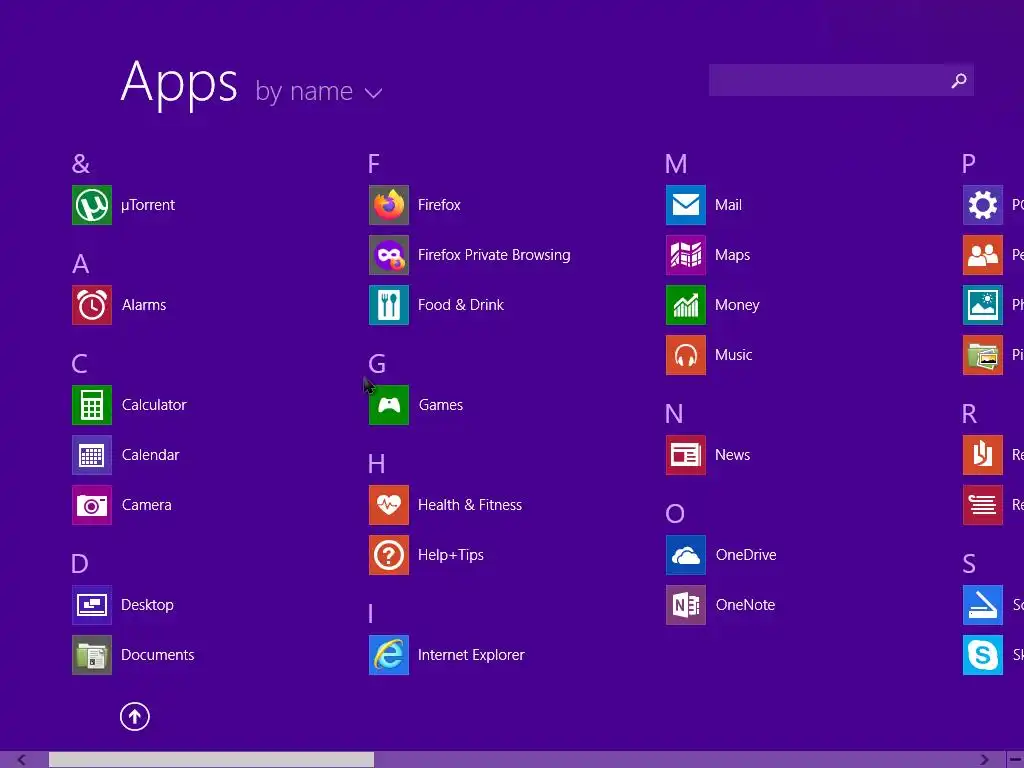Open the Food & Drink icon

389,305
